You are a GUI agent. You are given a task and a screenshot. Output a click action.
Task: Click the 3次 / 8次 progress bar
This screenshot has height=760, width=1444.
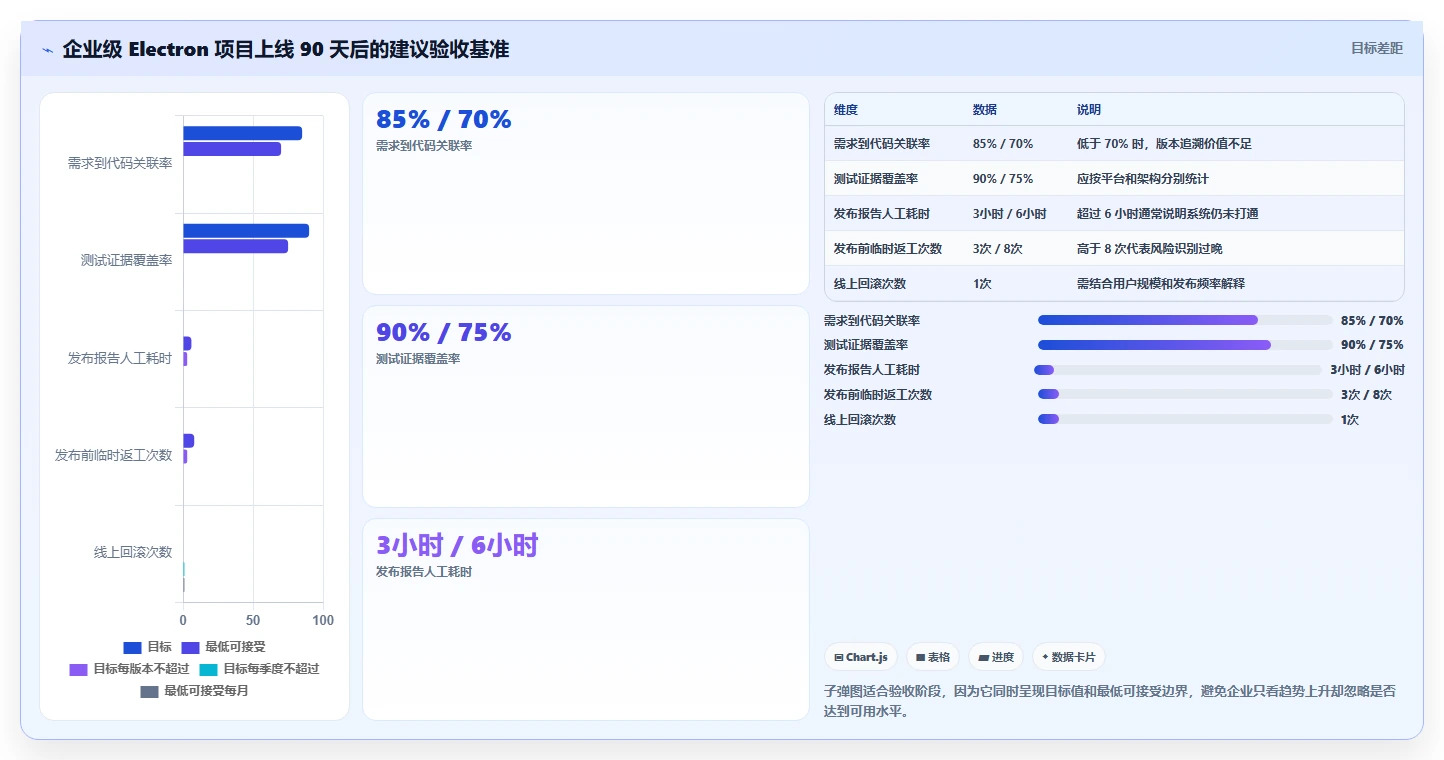1185,394
